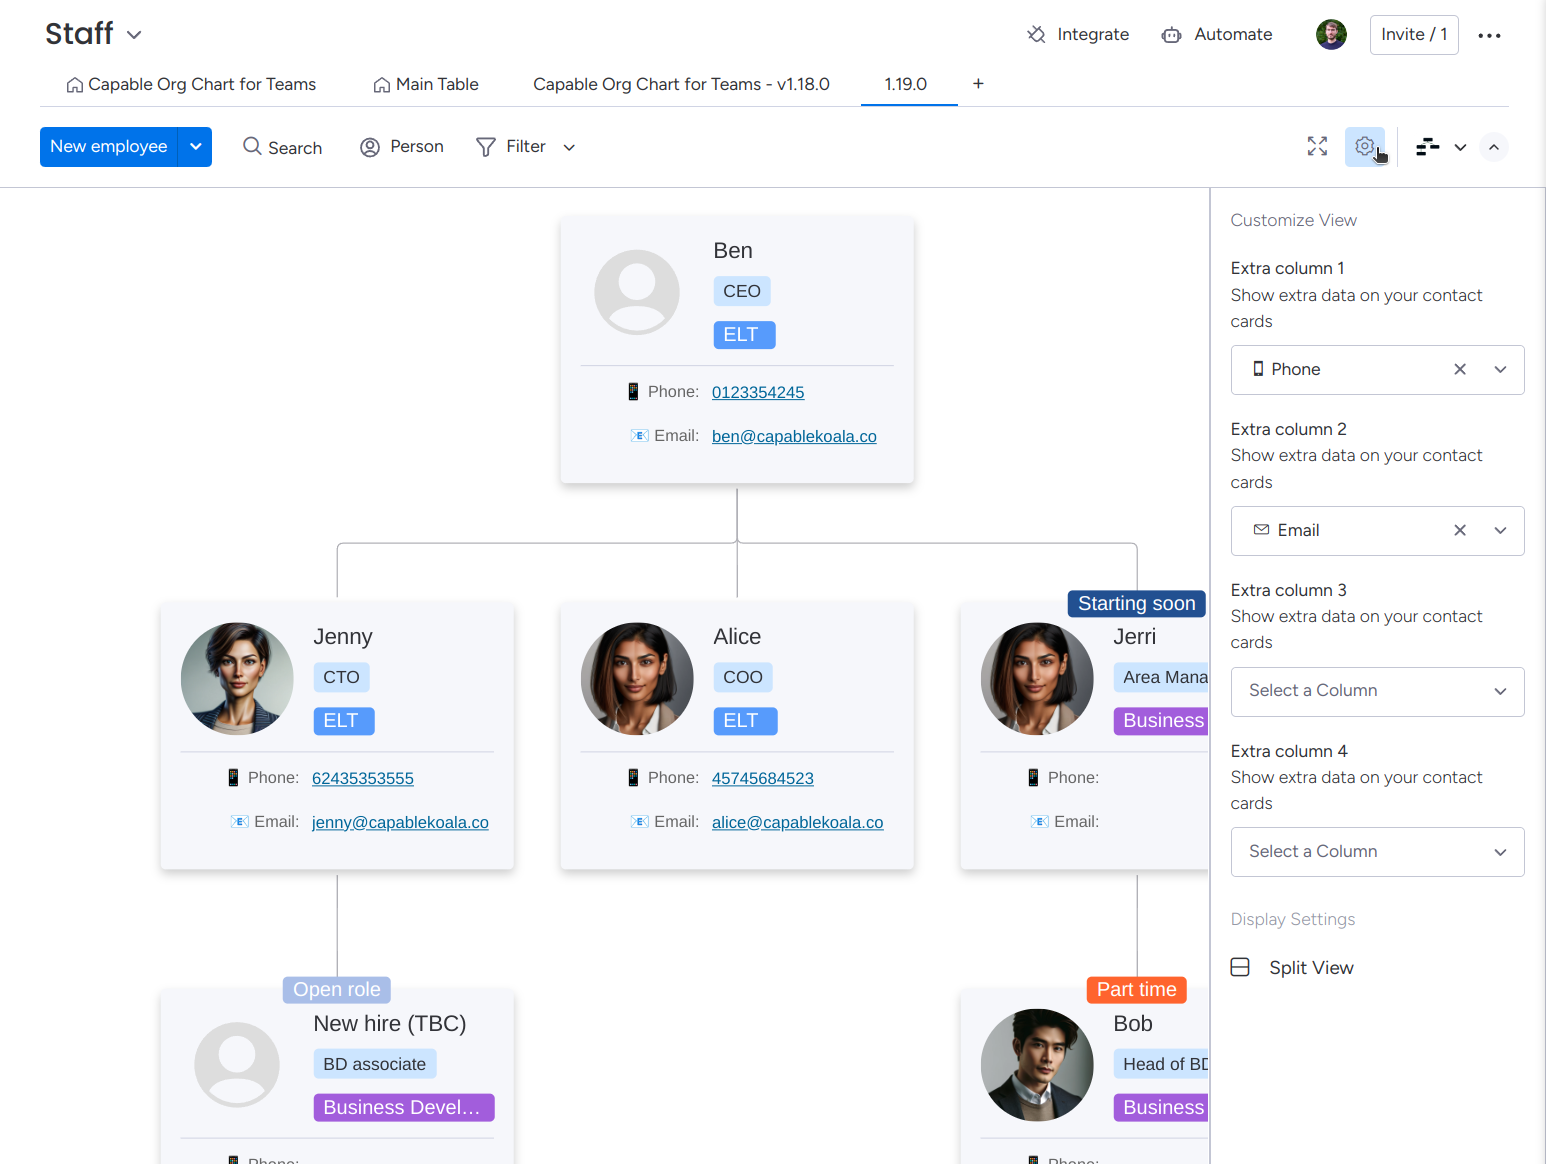Open the three-dot more options menu

tap(1489, 35)
